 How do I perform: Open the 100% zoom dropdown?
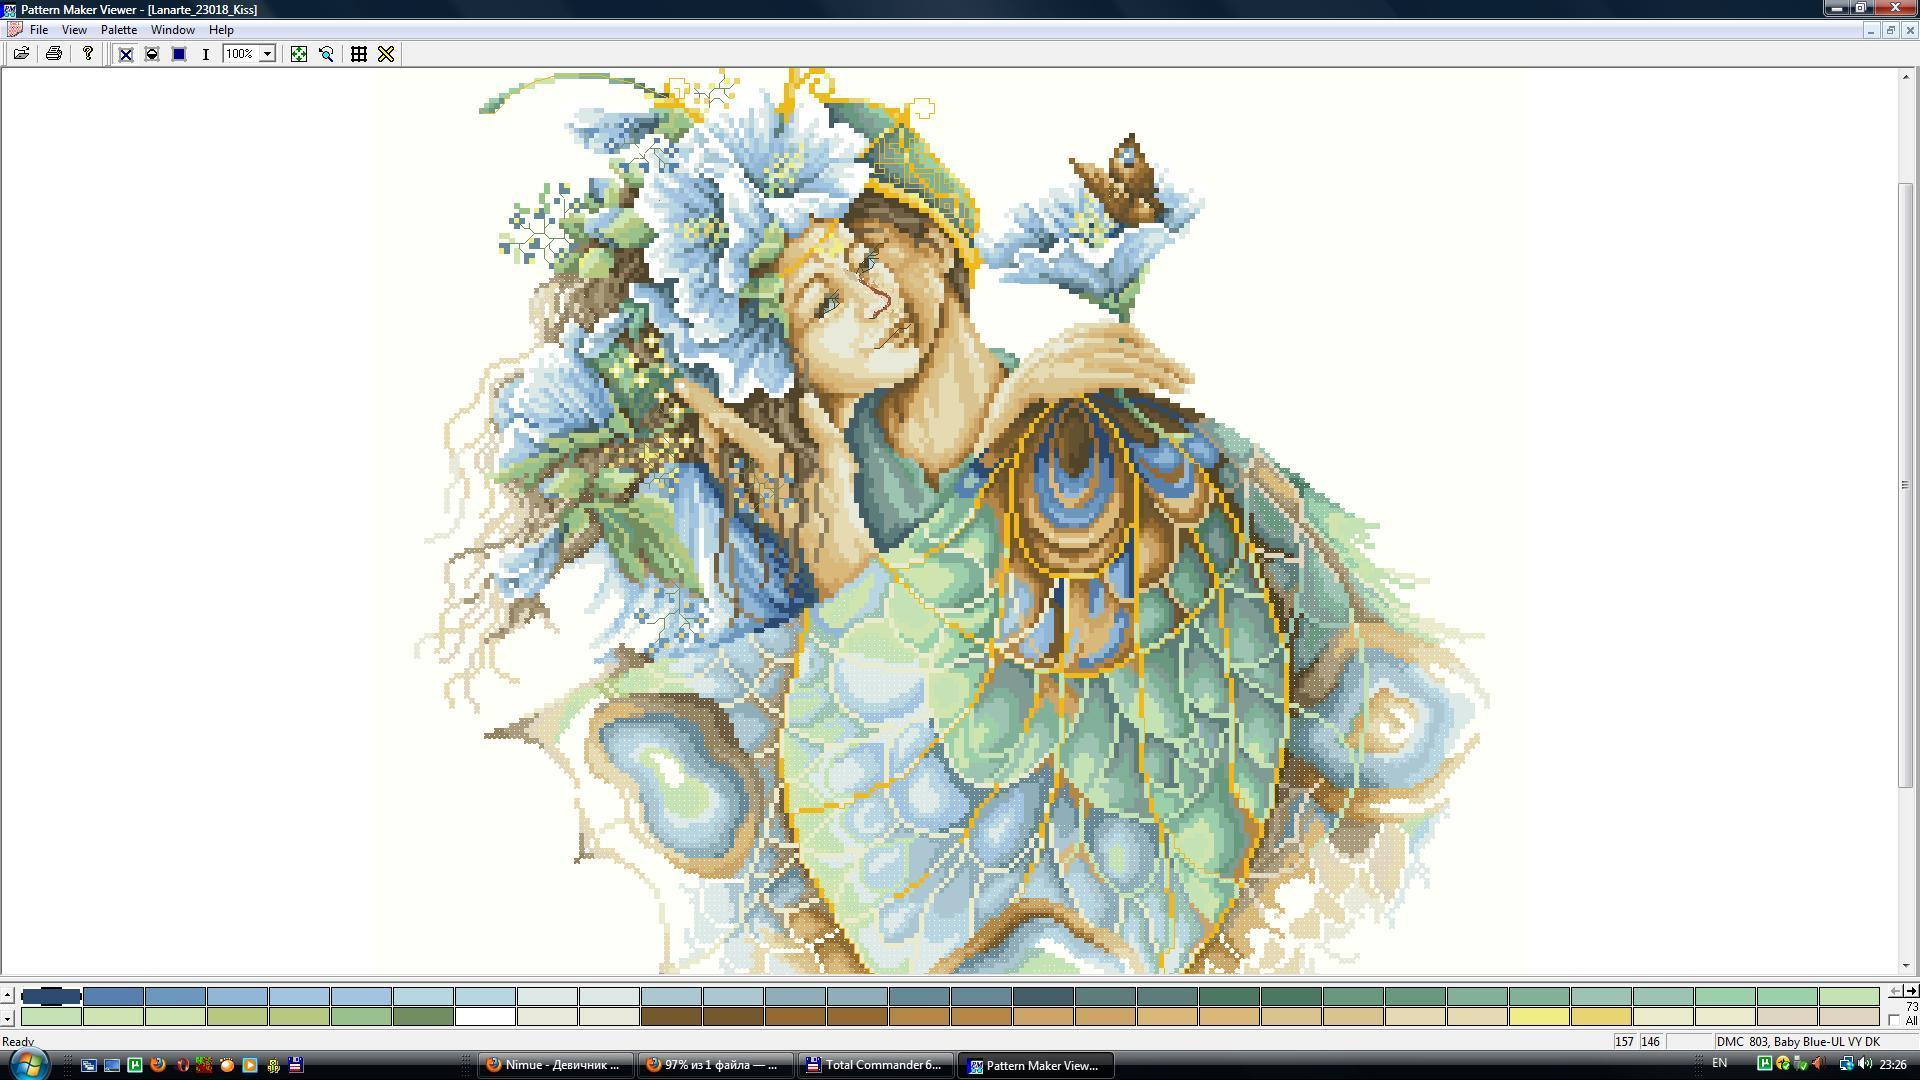click(268, 54)
